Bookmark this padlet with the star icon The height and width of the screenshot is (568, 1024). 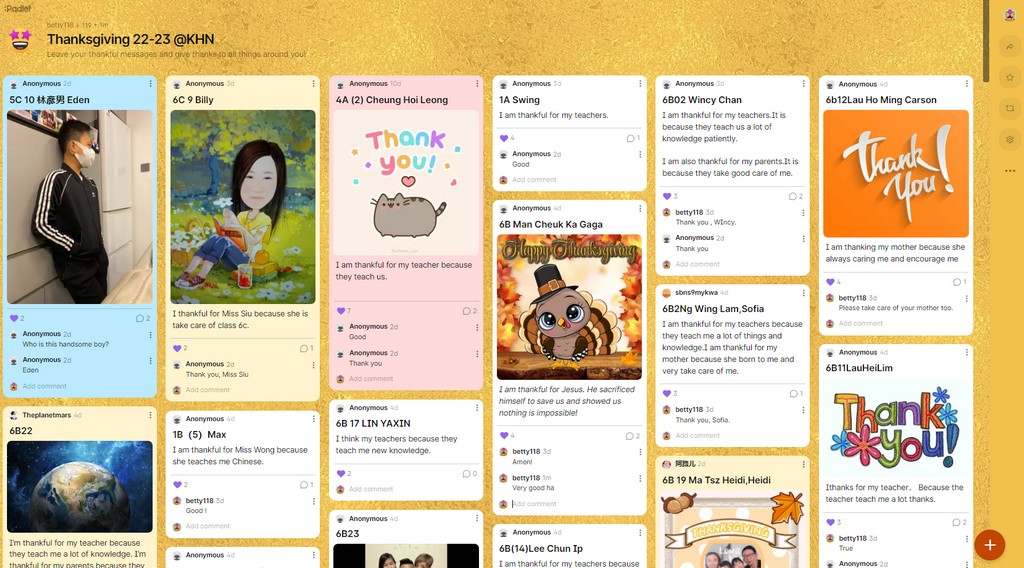[1010, 77]
